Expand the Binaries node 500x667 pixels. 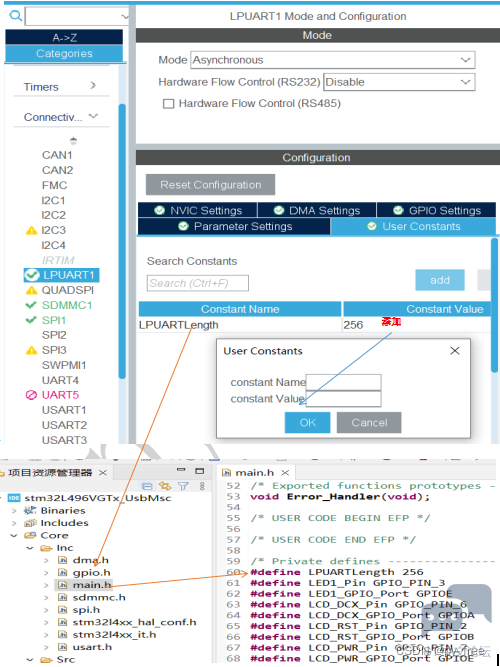14,510
